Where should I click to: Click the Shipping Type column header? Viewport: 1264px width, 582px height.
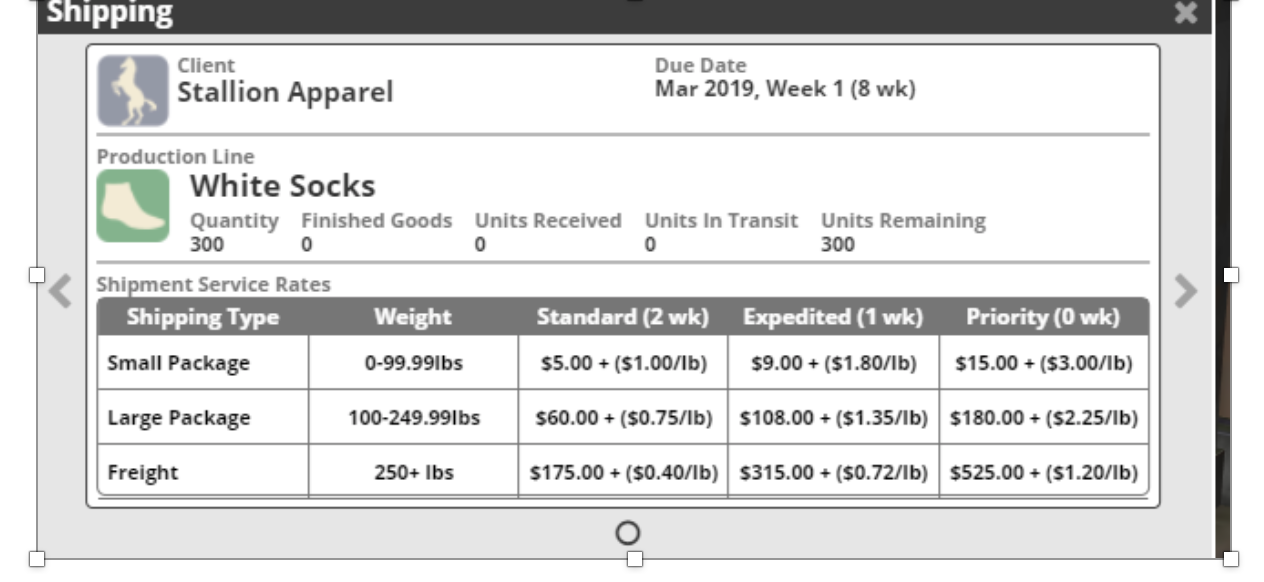click(203, 317)
